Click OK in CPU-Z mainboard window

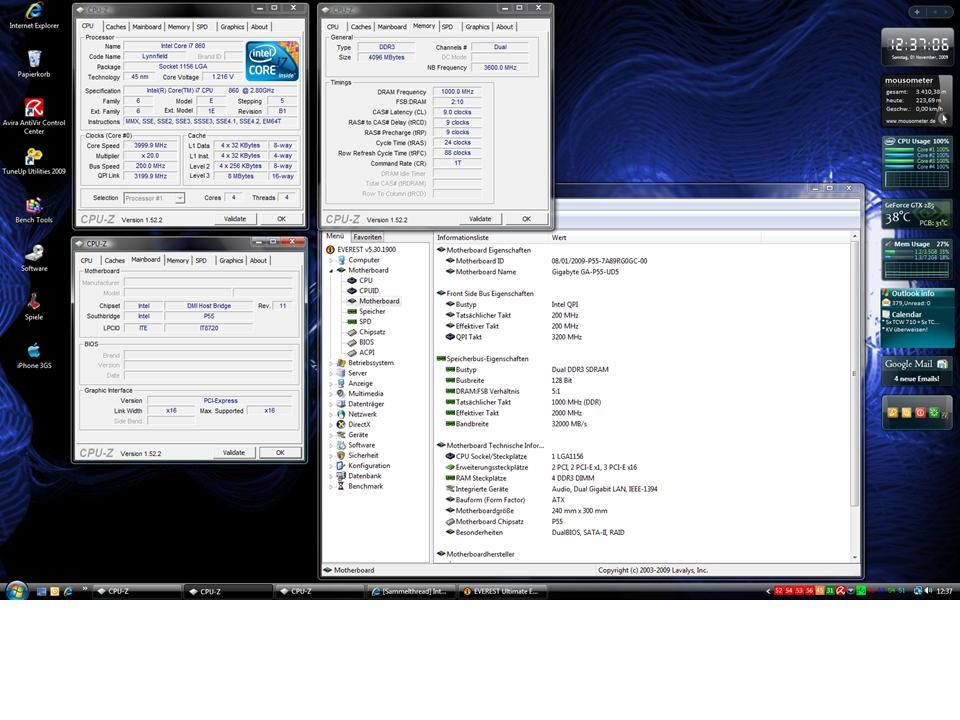pos(280,453)
